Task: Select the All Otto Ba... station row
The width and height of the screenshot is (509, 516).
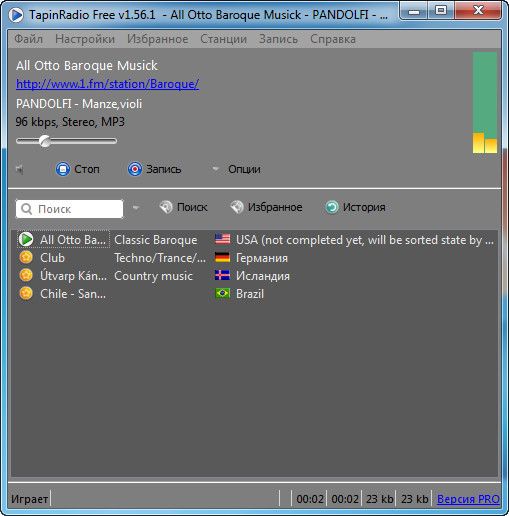Action: pos(255,240)
